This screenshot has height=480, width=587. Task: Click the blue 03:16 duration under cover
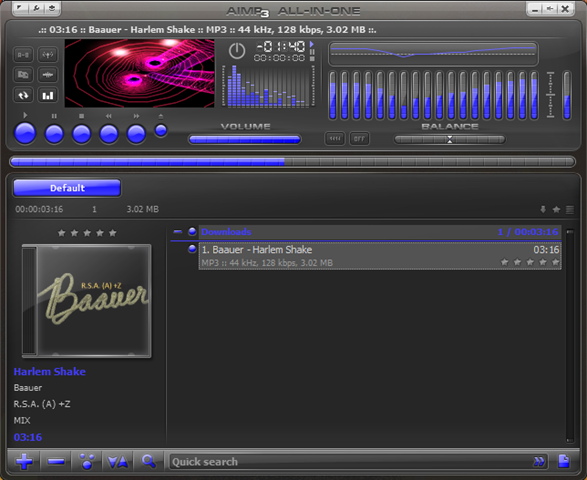click(28, 437)
